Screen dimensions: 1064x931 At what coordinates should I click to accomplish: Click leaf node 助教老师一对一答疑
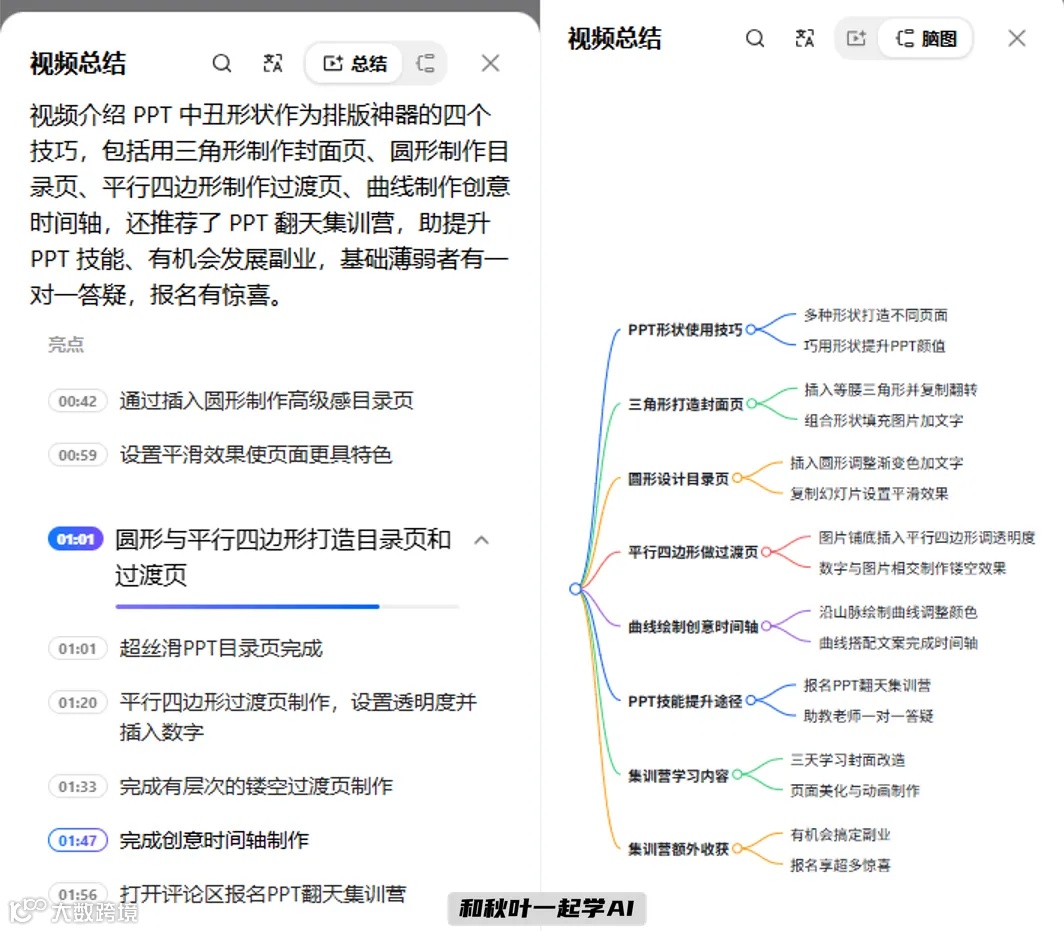tap(869, 717)
